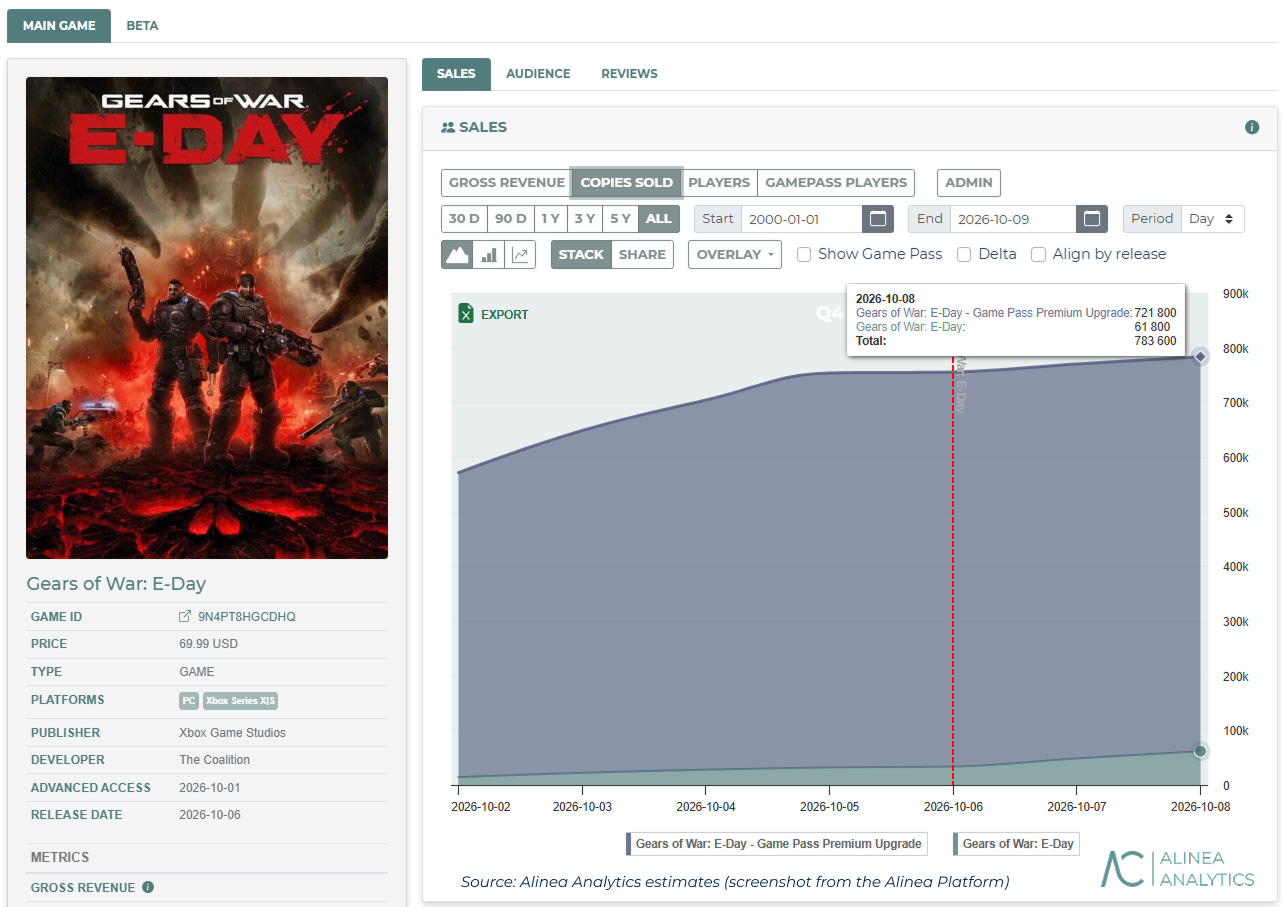This screenshot has width=1282, height=907.
Task: Open the REVIEWS tab
Action: [x=629, y=74]
